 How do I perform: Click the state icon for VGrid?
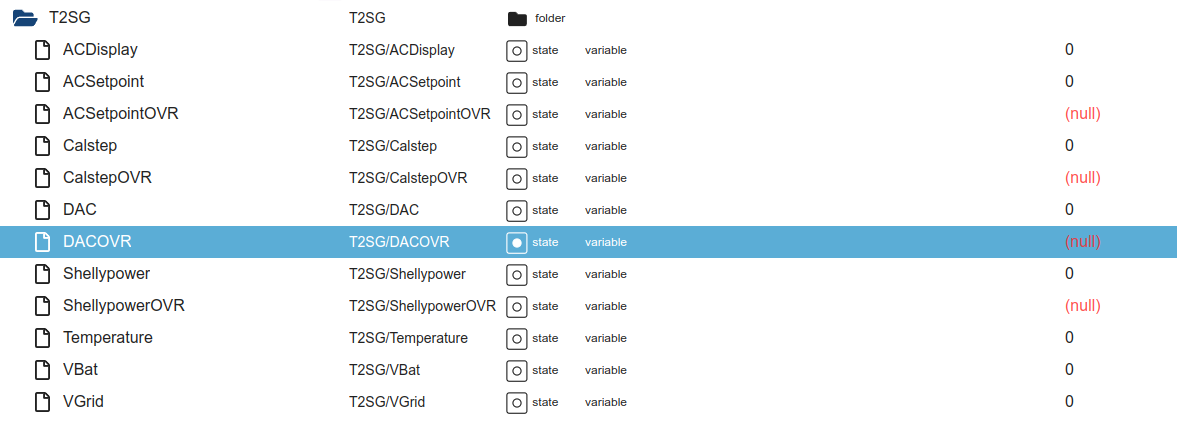tap(516, 402)
